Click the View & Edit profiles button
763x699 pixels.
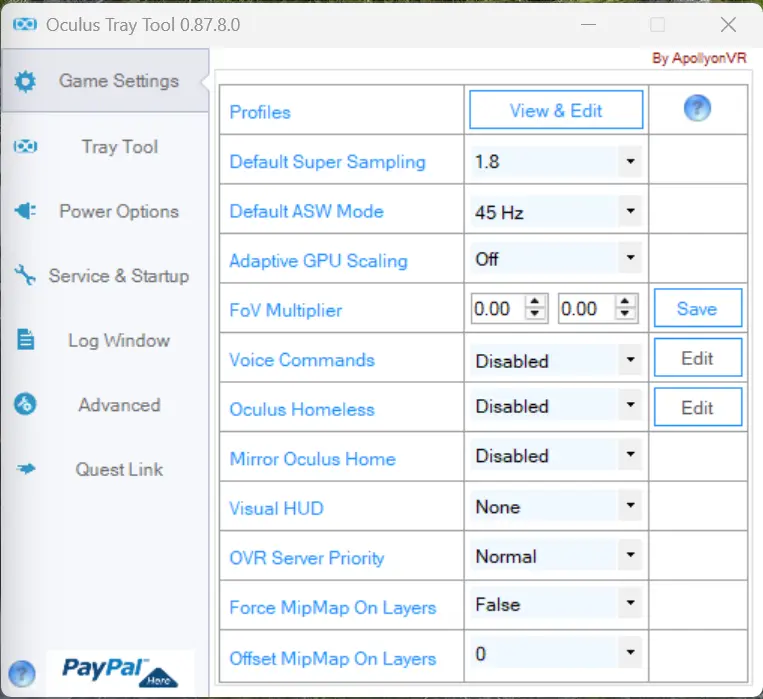click(556, 110)
